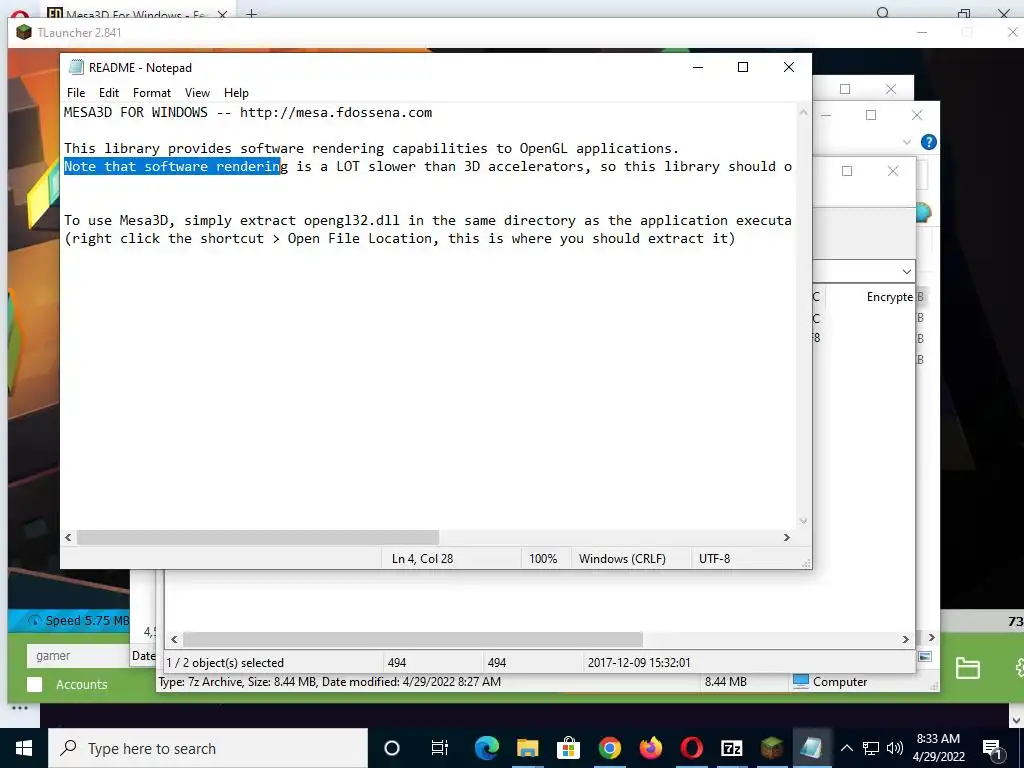Click the Notepad horizontal scrollbar right arrow
This screenshot has width=1024, height=768.
click(786, 537)
